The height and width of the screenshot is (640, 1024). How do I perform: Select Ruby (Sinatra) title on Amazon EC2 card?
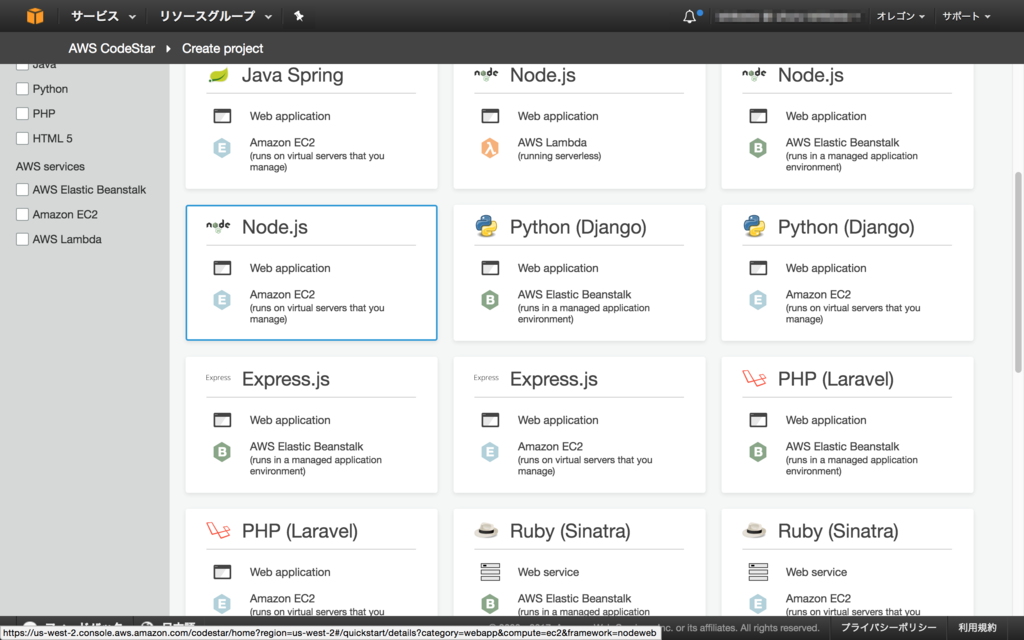pos(838,531)
